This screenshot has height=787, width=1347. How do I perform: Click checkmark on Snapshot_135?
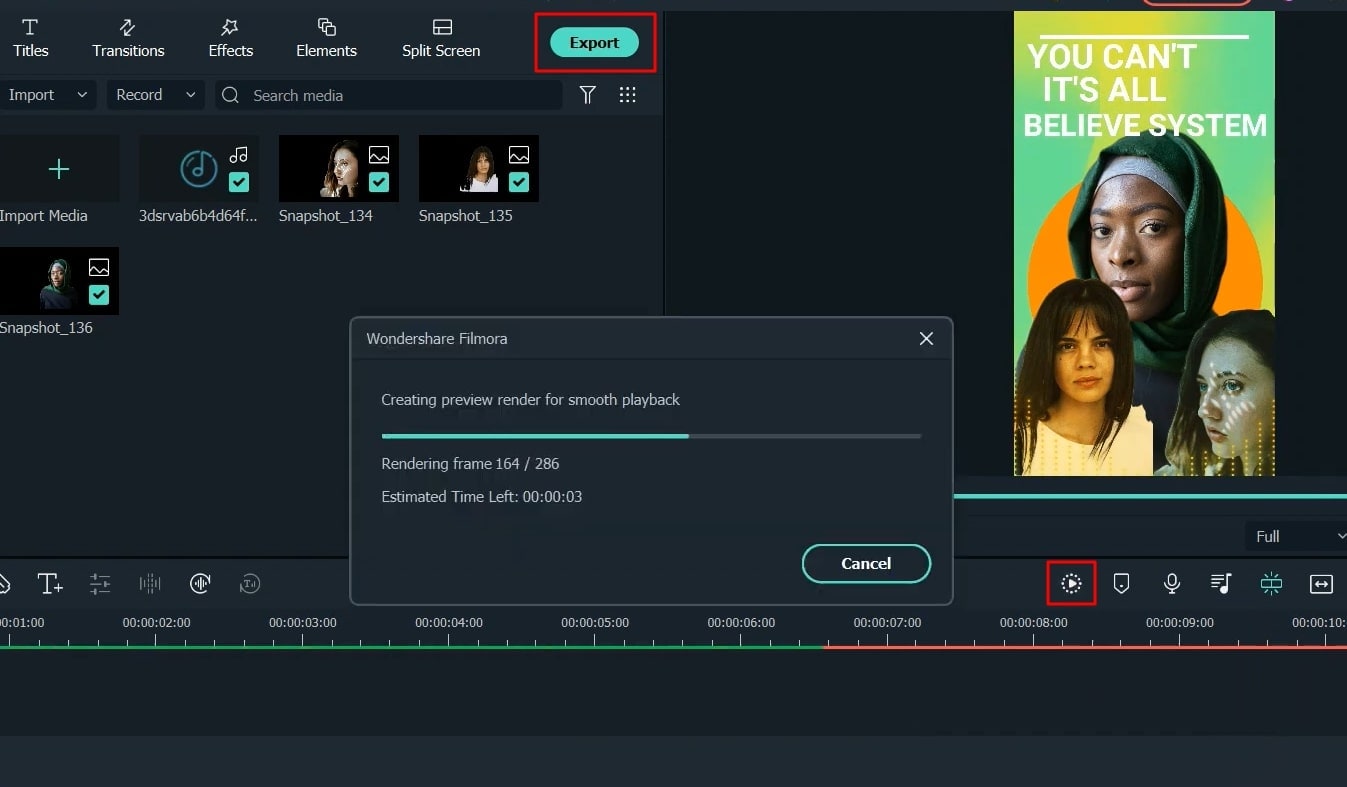tap(519, 182)
